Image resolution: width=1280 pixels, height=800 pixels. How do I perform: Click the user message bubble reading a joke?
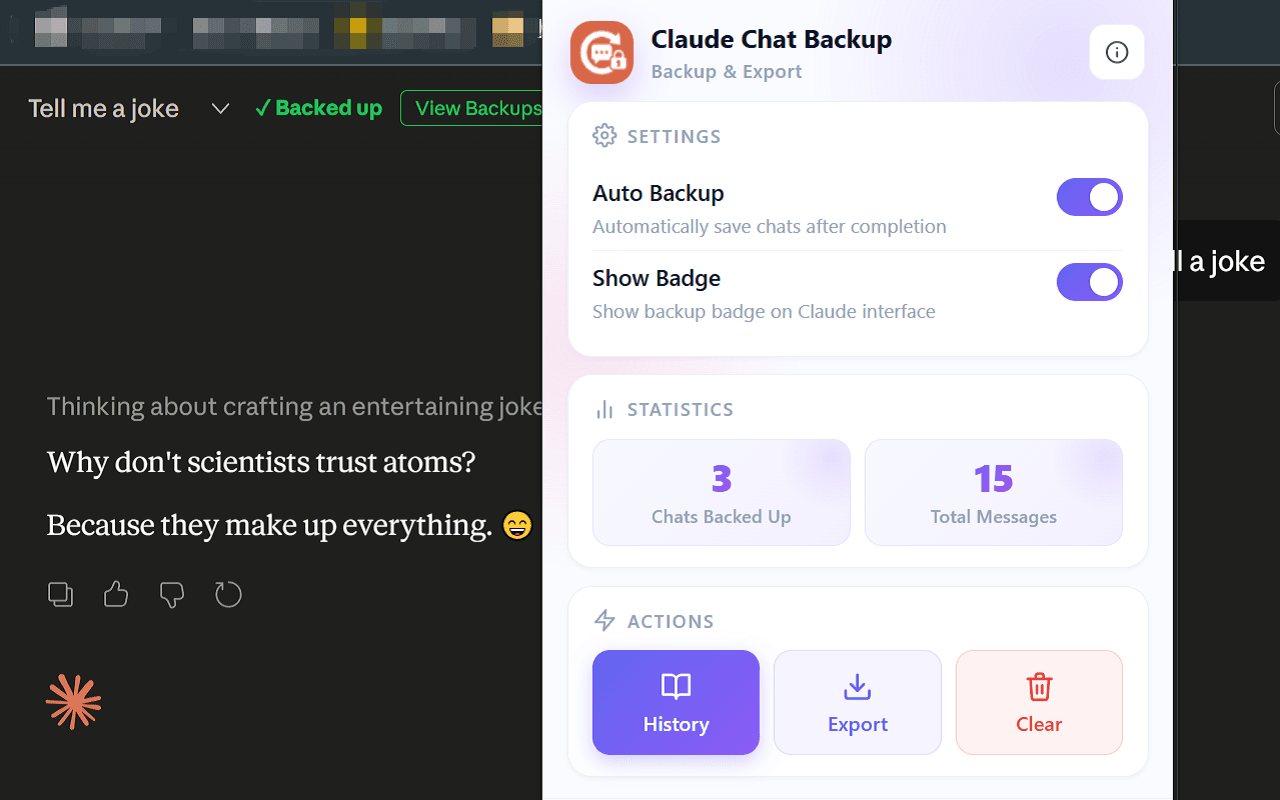pyautogui.click(x=1225, y=261)
